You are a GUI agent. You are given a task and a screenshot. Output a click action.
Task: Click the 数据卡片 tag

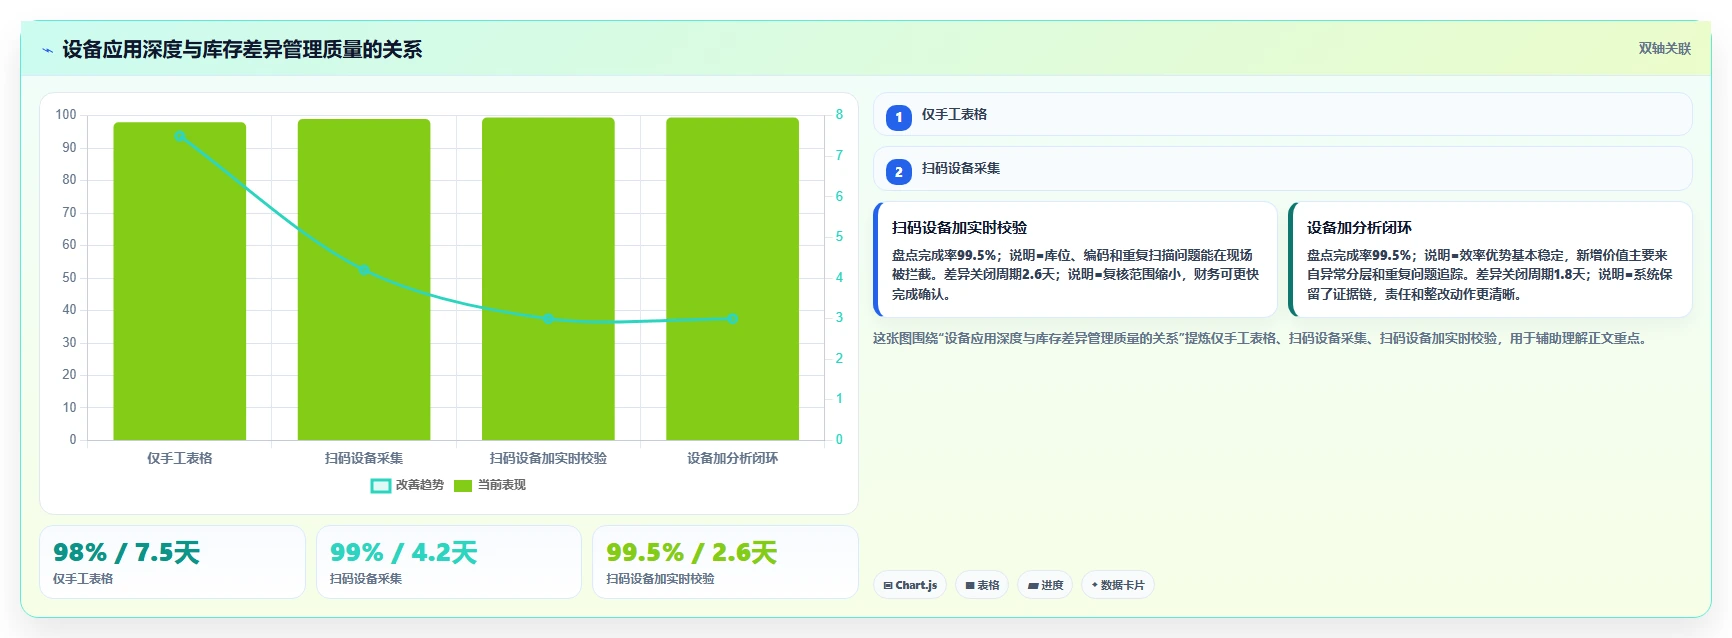1118,585
